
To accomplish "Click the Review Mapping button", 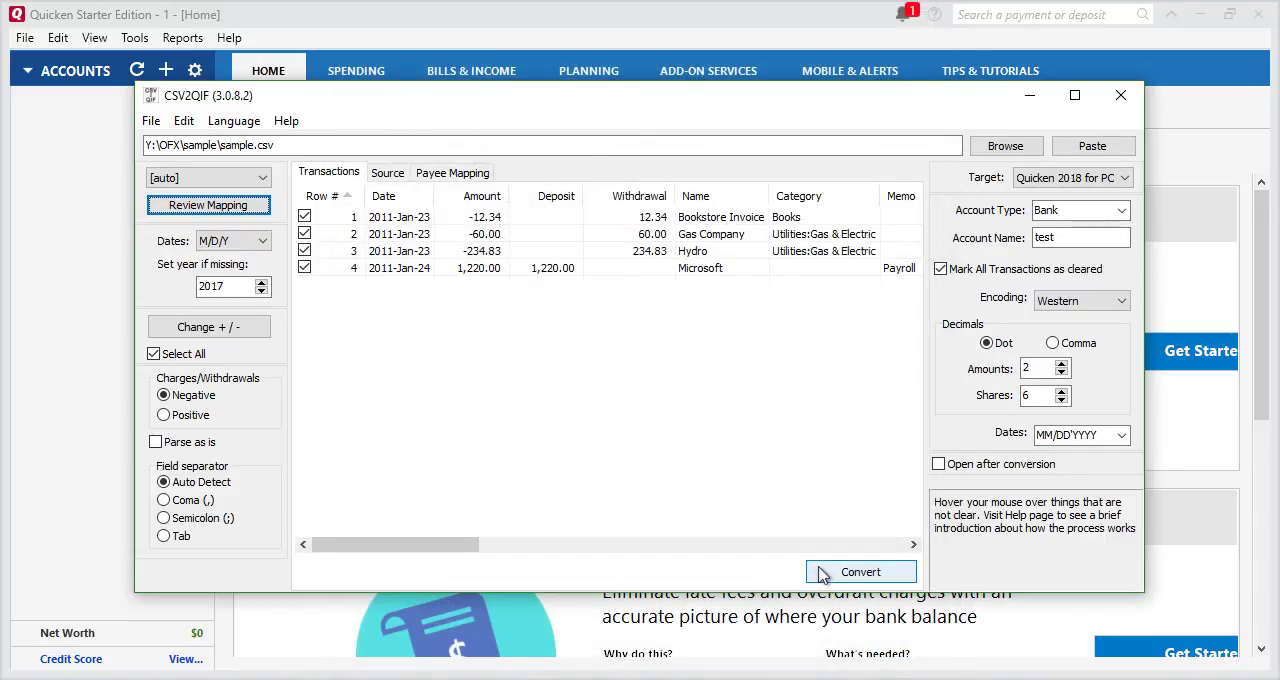I will pos(208,205).
